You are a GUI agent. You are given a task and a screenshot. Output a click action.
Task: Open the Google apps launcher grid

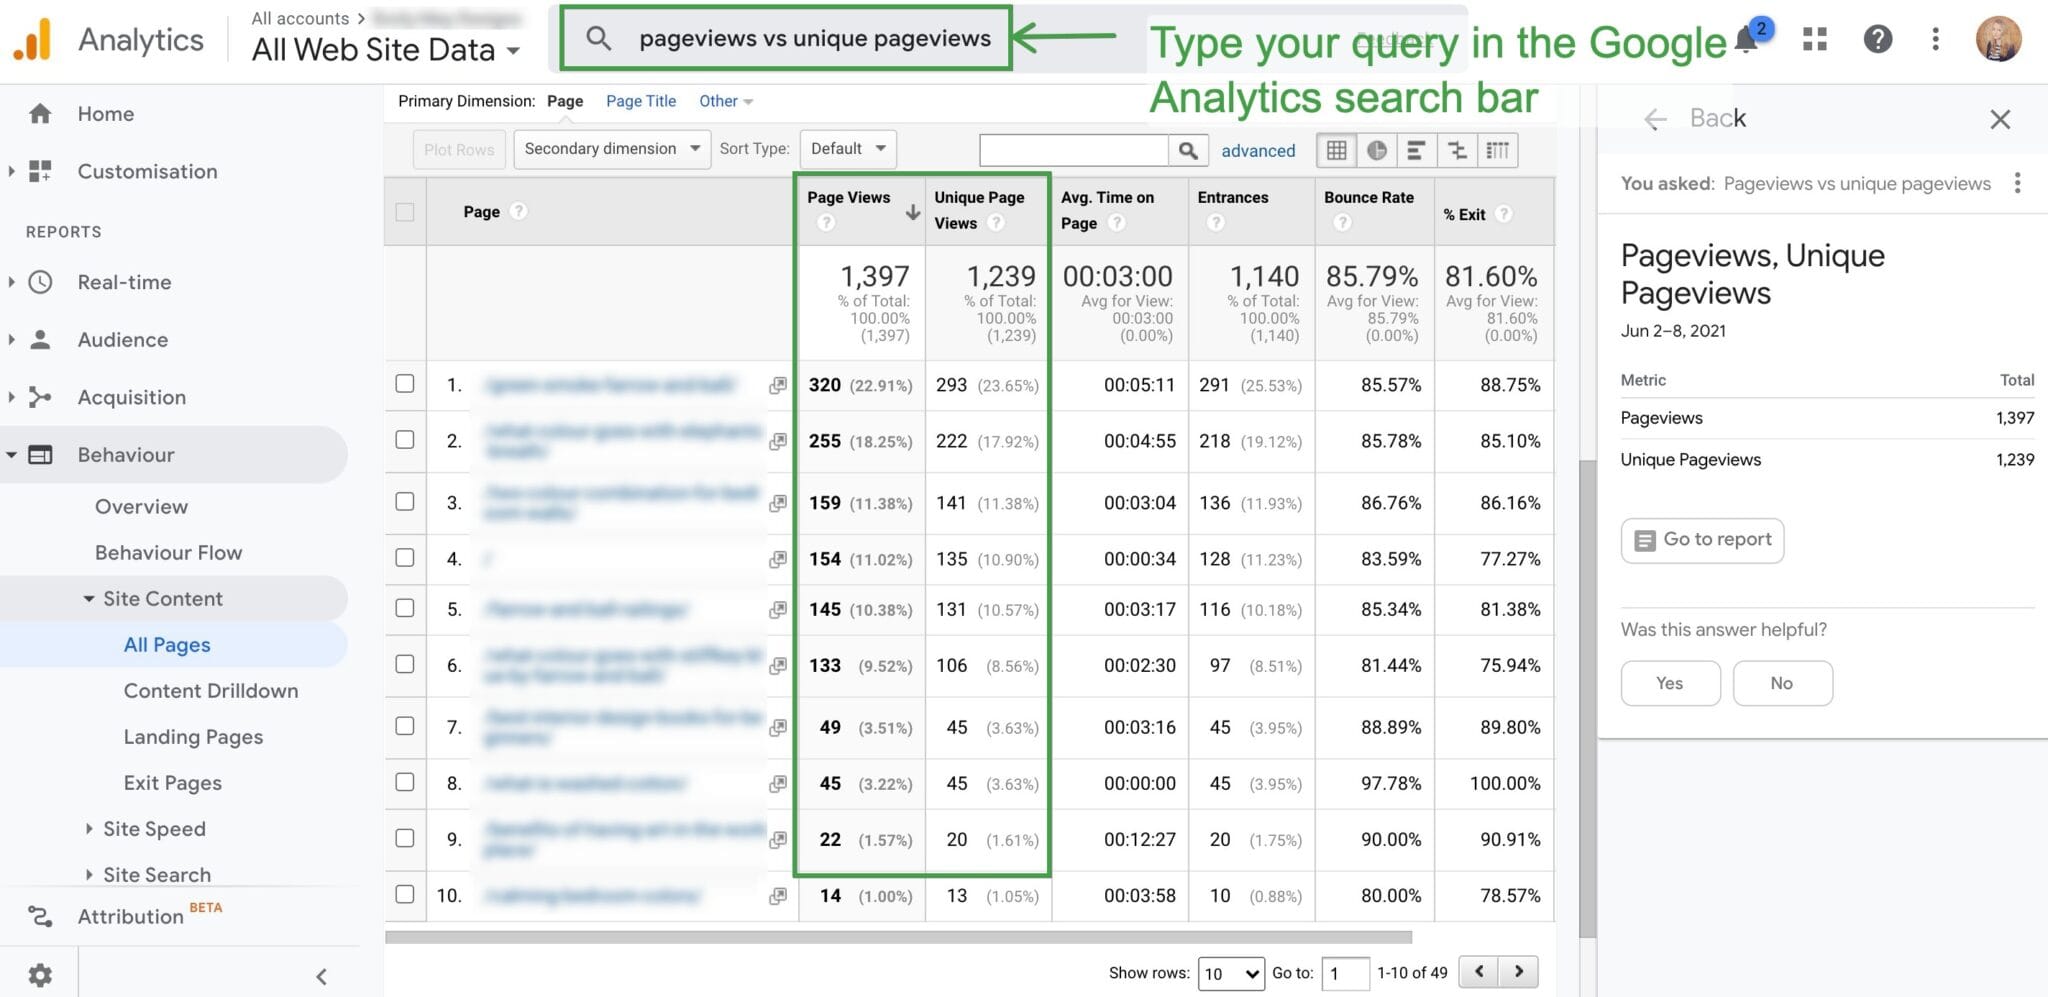pos(1814,39)
